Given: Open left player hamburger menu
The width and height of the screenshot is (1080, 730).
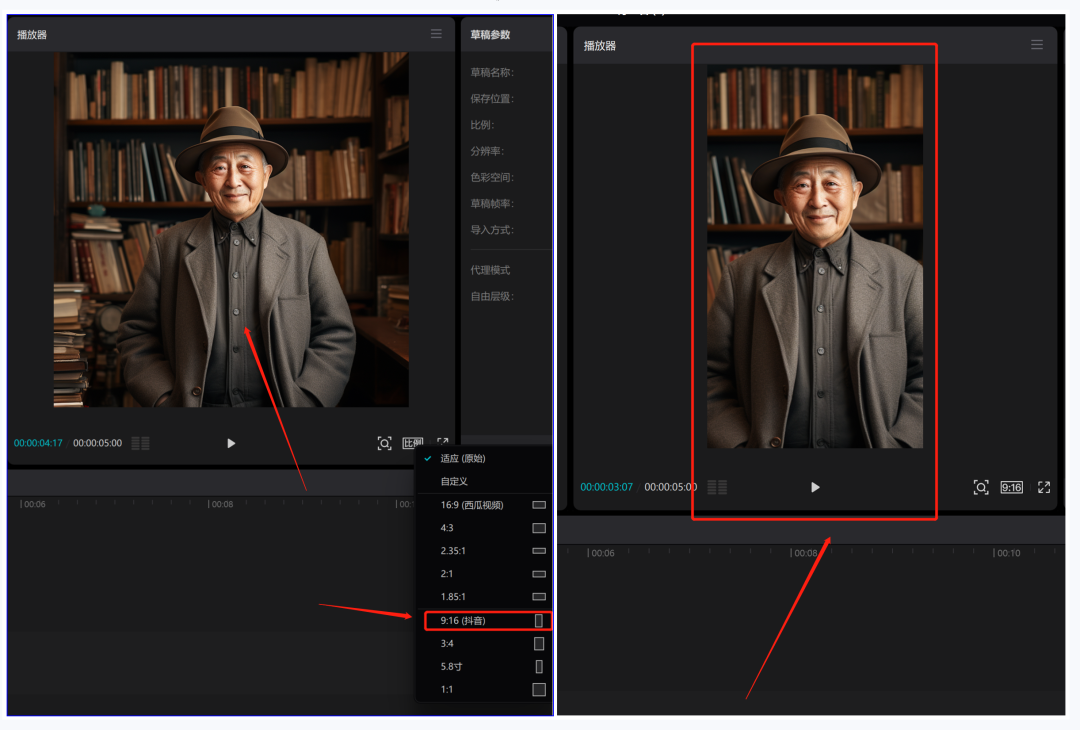Looking at the screenshot, I should coord(436,34).
